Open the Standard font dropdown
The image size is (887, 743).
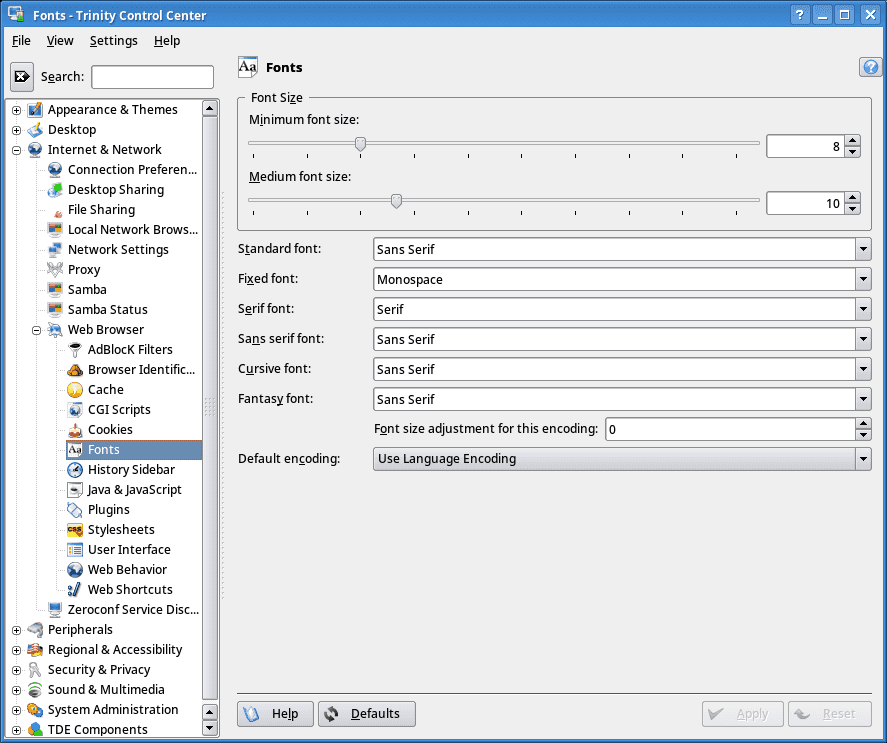click(863, 249)
